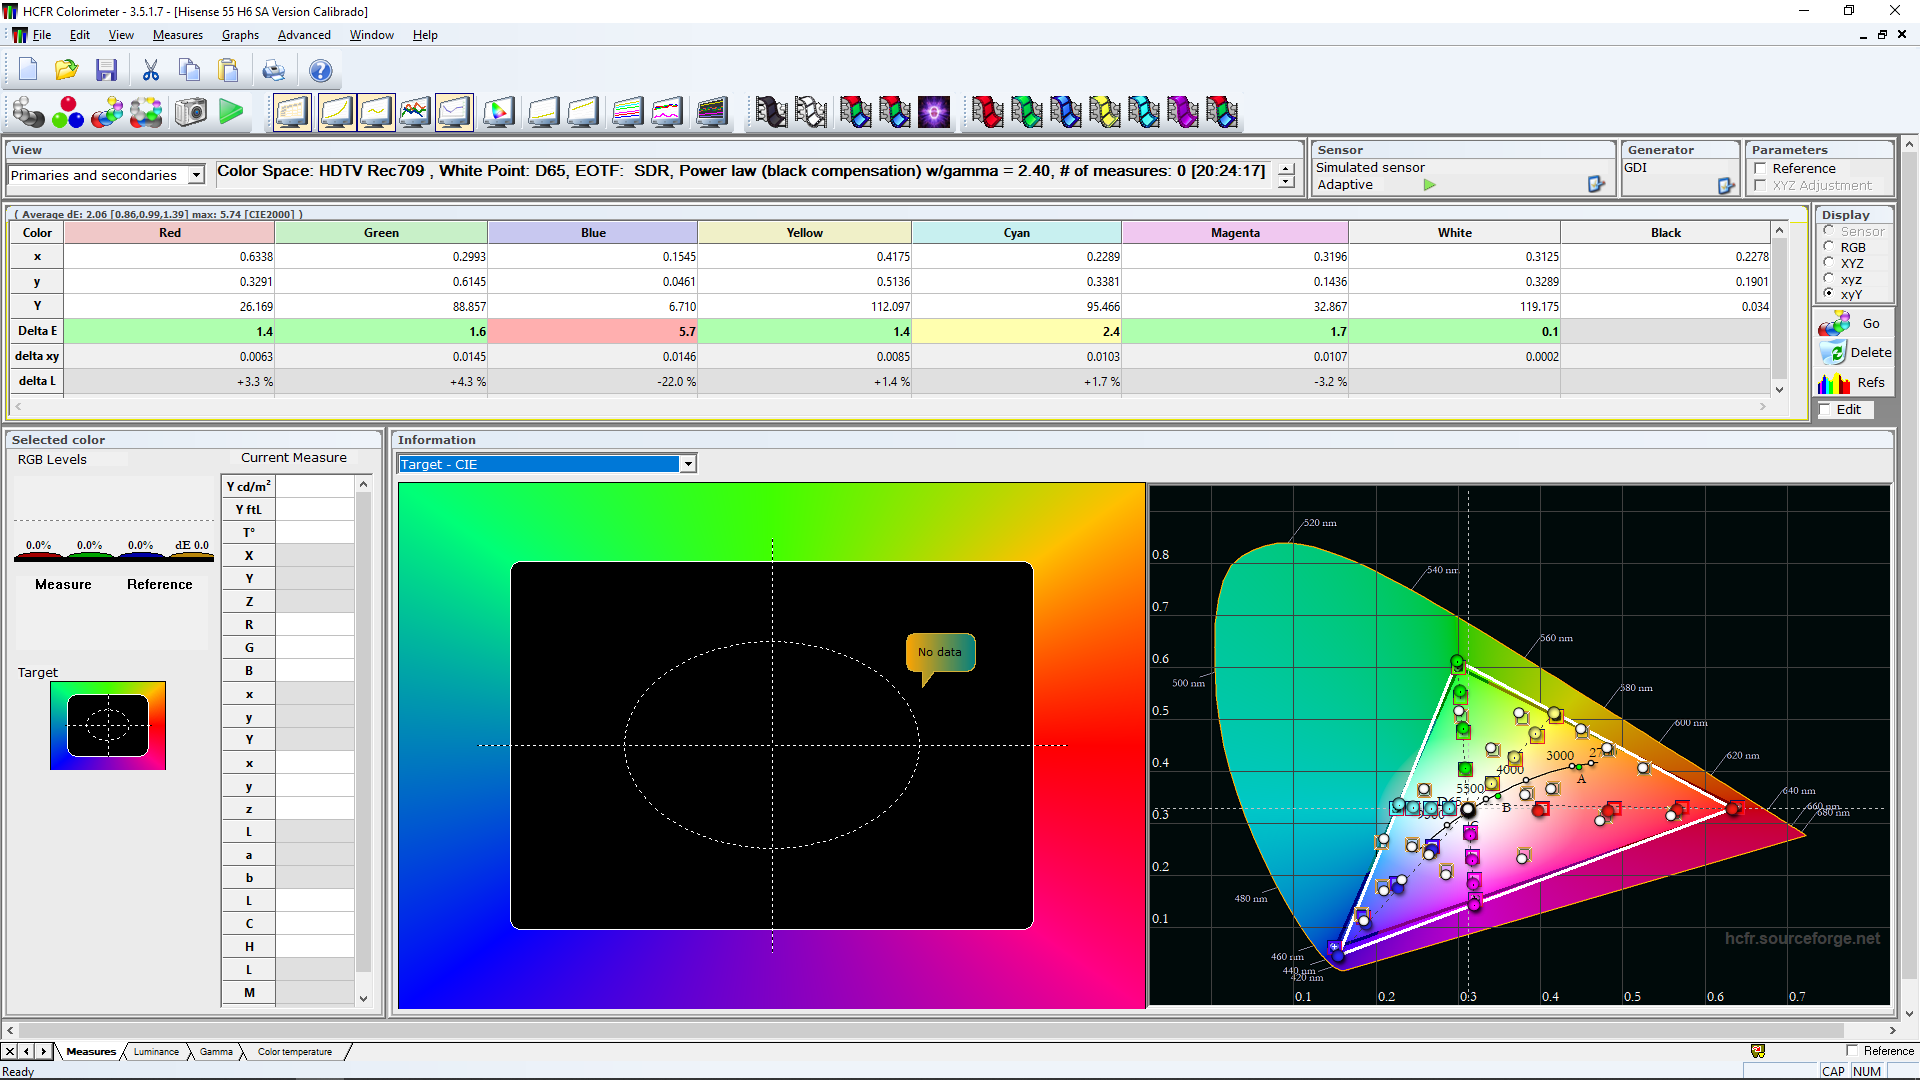Click the Save file toolbar icon
This screenshot has height=1080, width=1920.
[106, 70]
